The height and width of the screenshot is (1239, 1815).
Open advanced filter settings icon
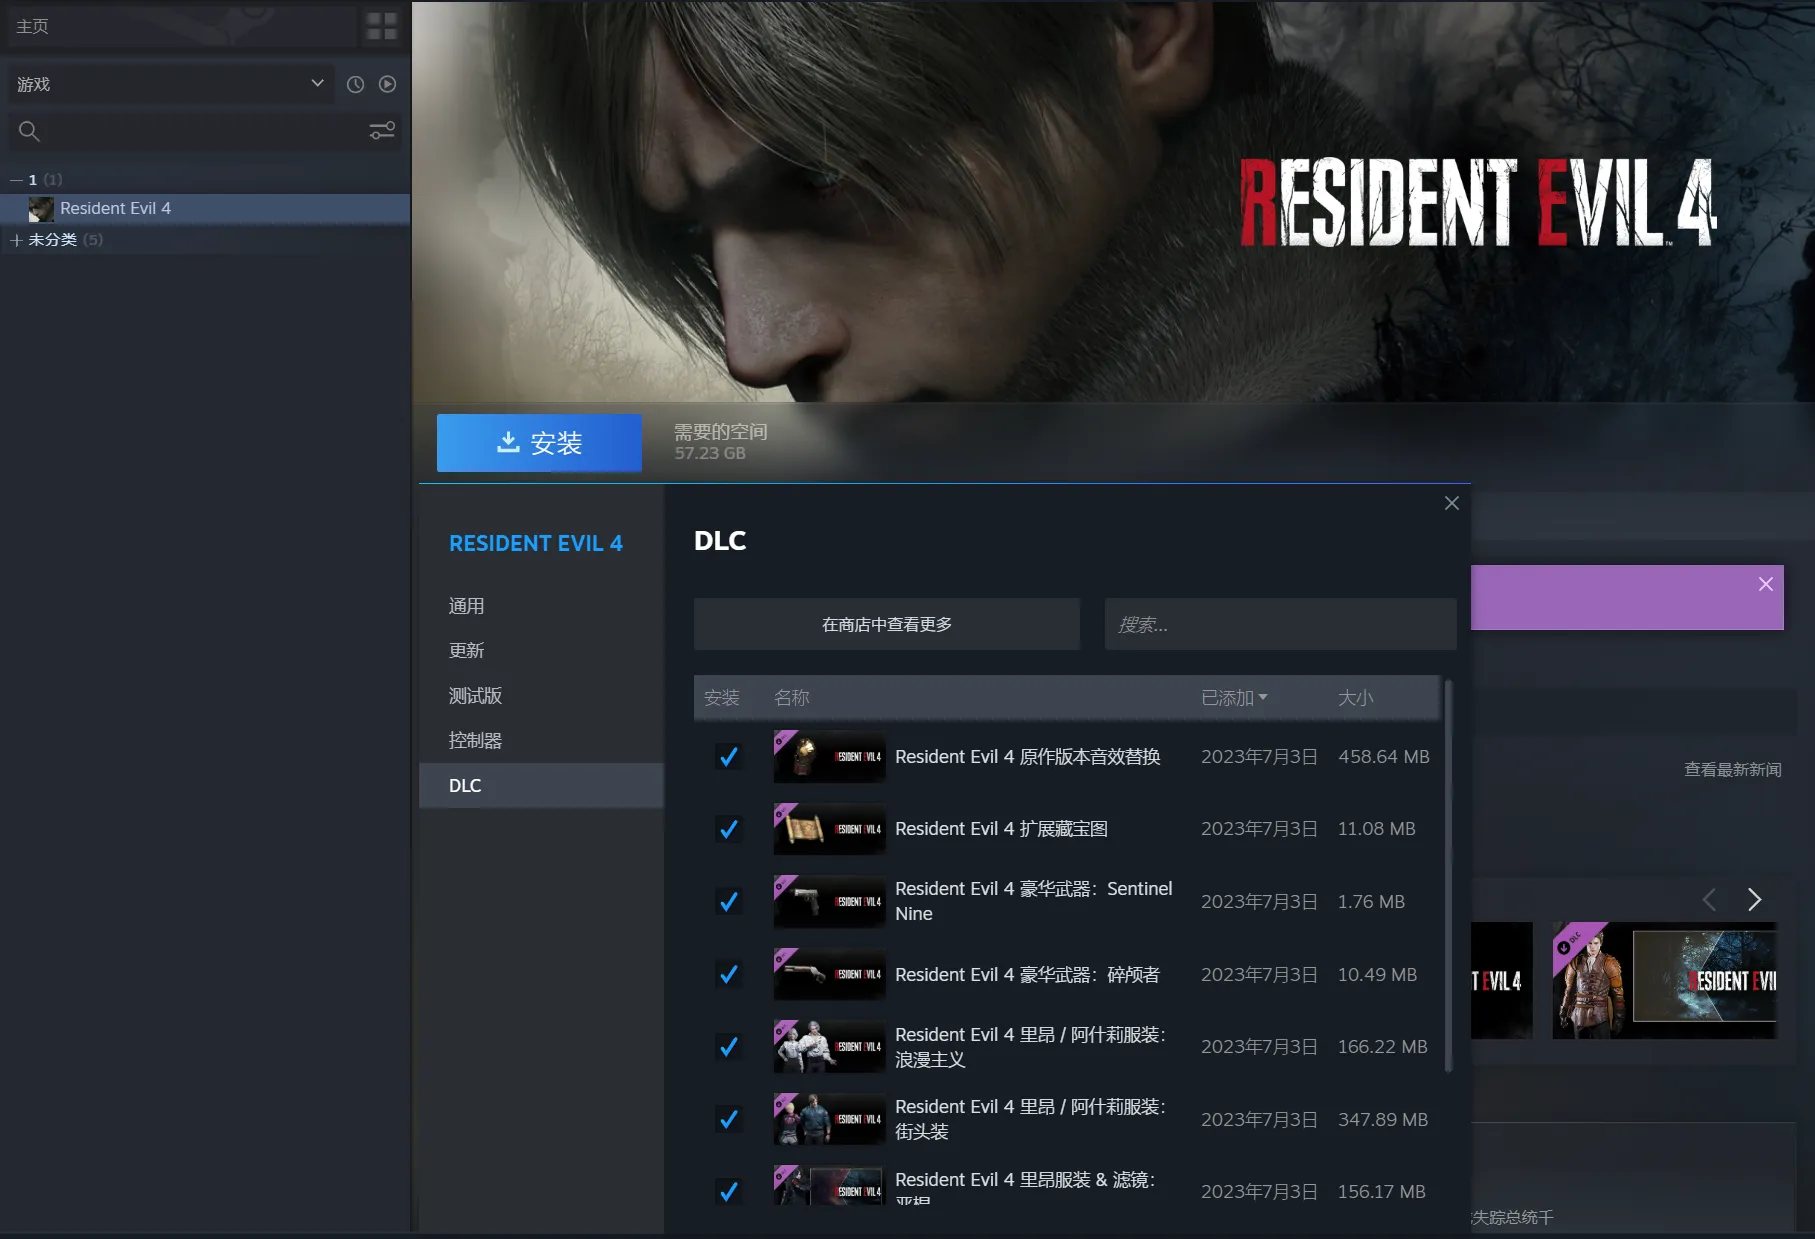[381, 131]
